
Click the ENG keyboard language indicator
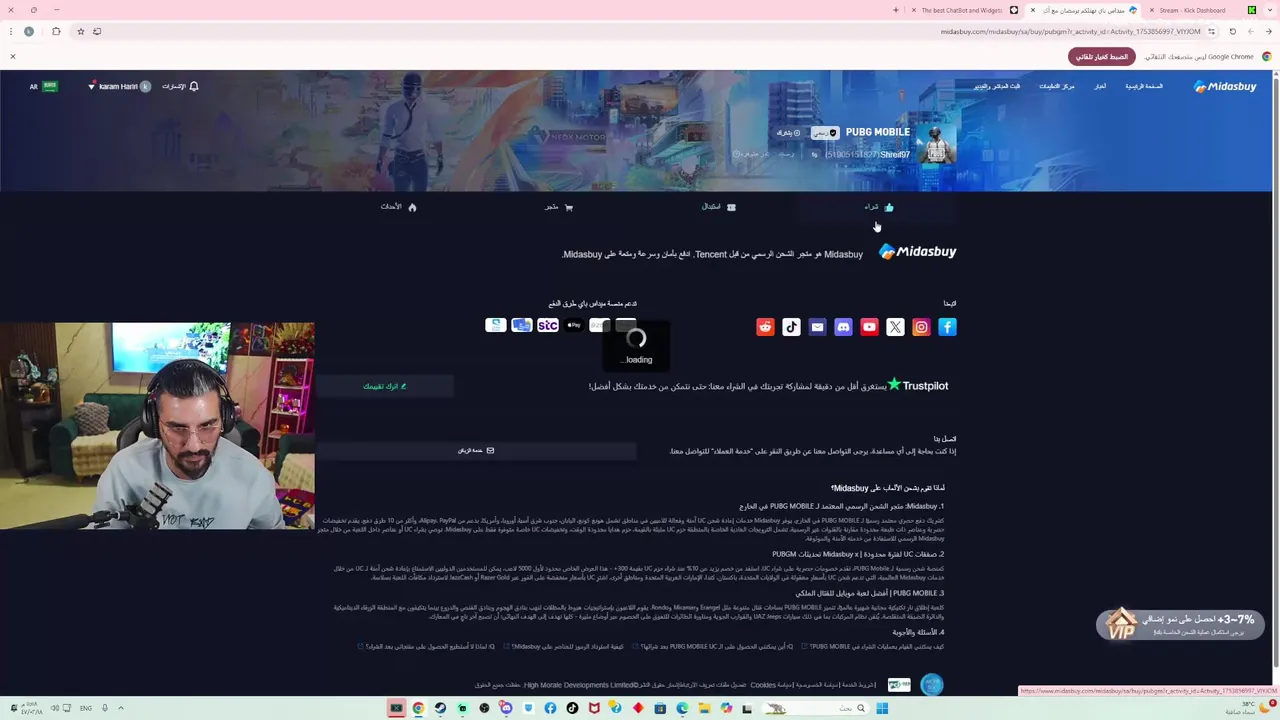(x=84, y=708)
